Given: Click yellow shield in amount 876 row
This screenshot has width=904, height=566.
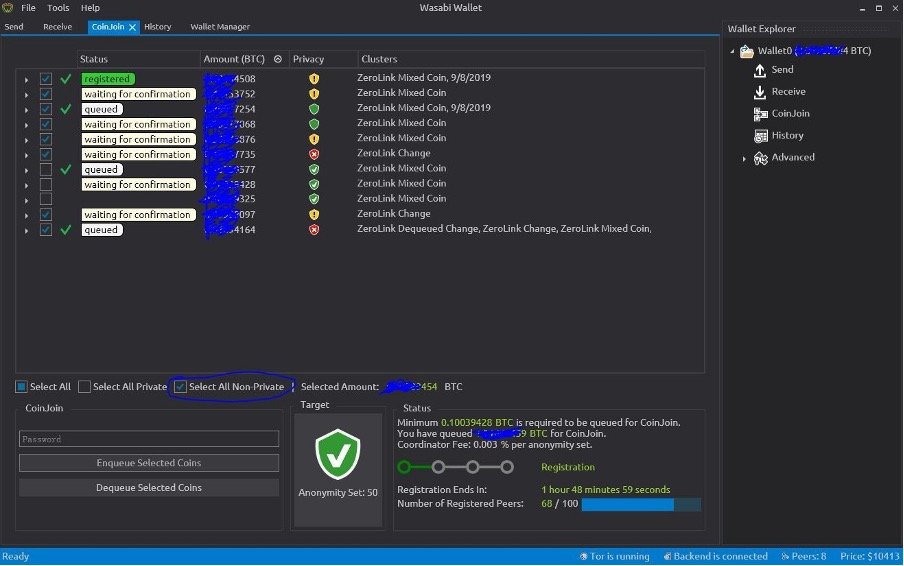Looking at the screenshot, I should tap(314, 139).
